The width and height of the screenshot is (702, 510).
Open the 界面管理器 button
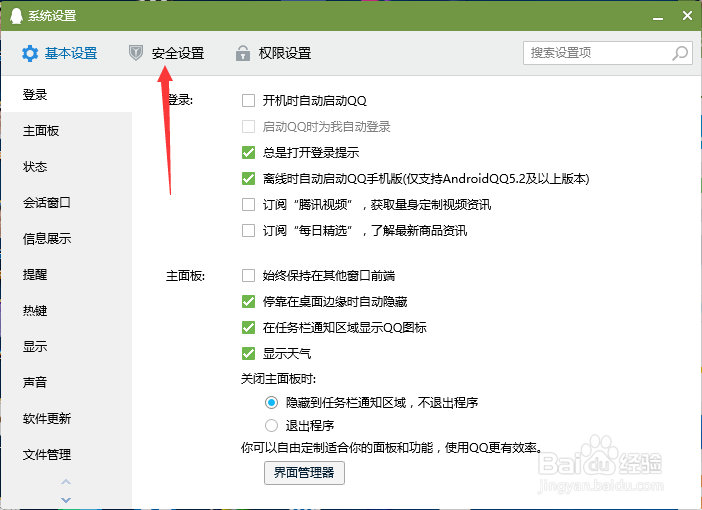point(304,473)
